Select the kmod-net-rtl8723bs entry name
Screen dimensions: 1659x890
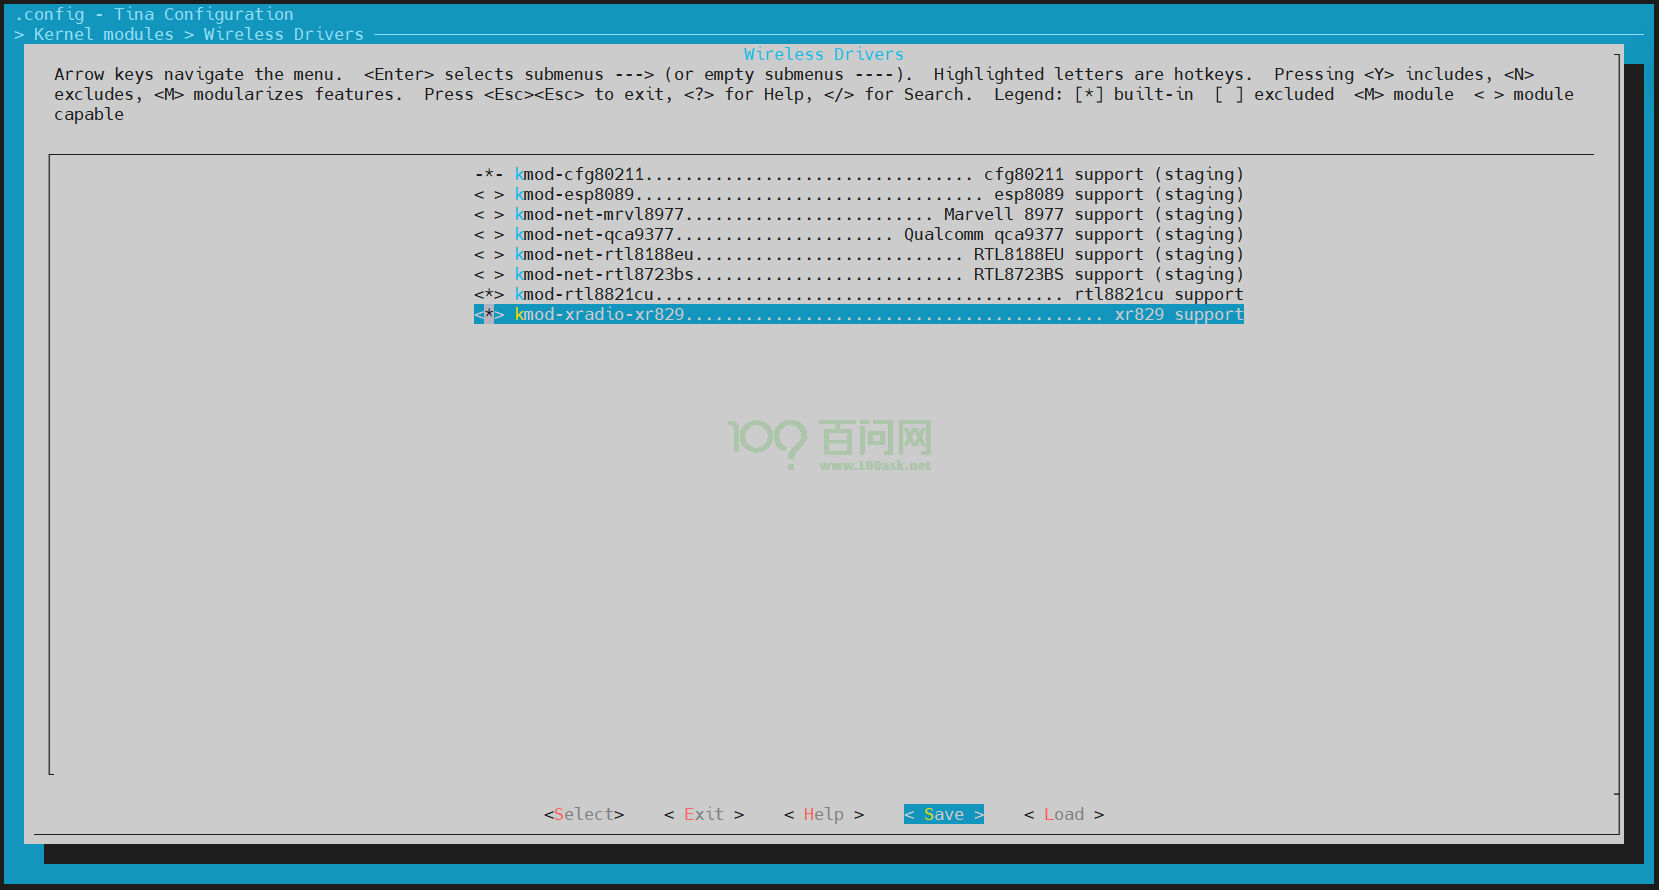[604, 274]
